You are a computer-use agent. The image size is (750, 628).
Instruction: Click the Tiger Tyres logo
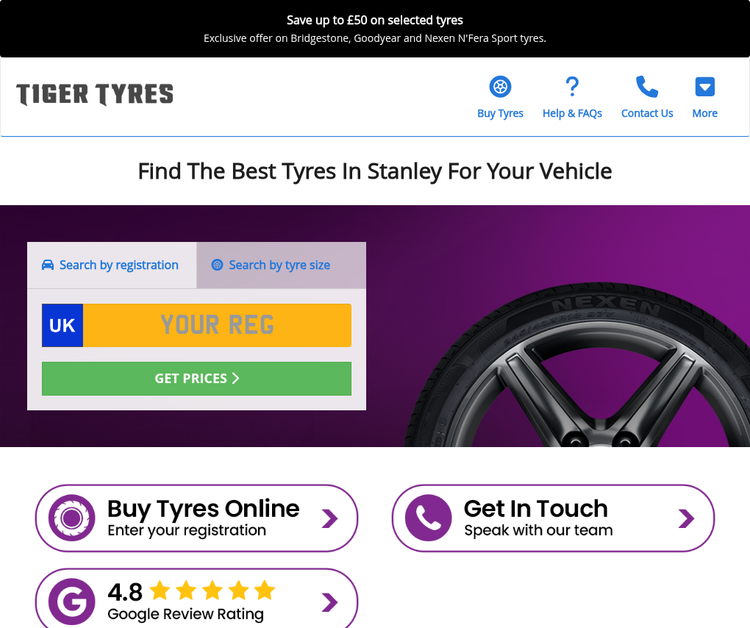(x=95, y=94)
